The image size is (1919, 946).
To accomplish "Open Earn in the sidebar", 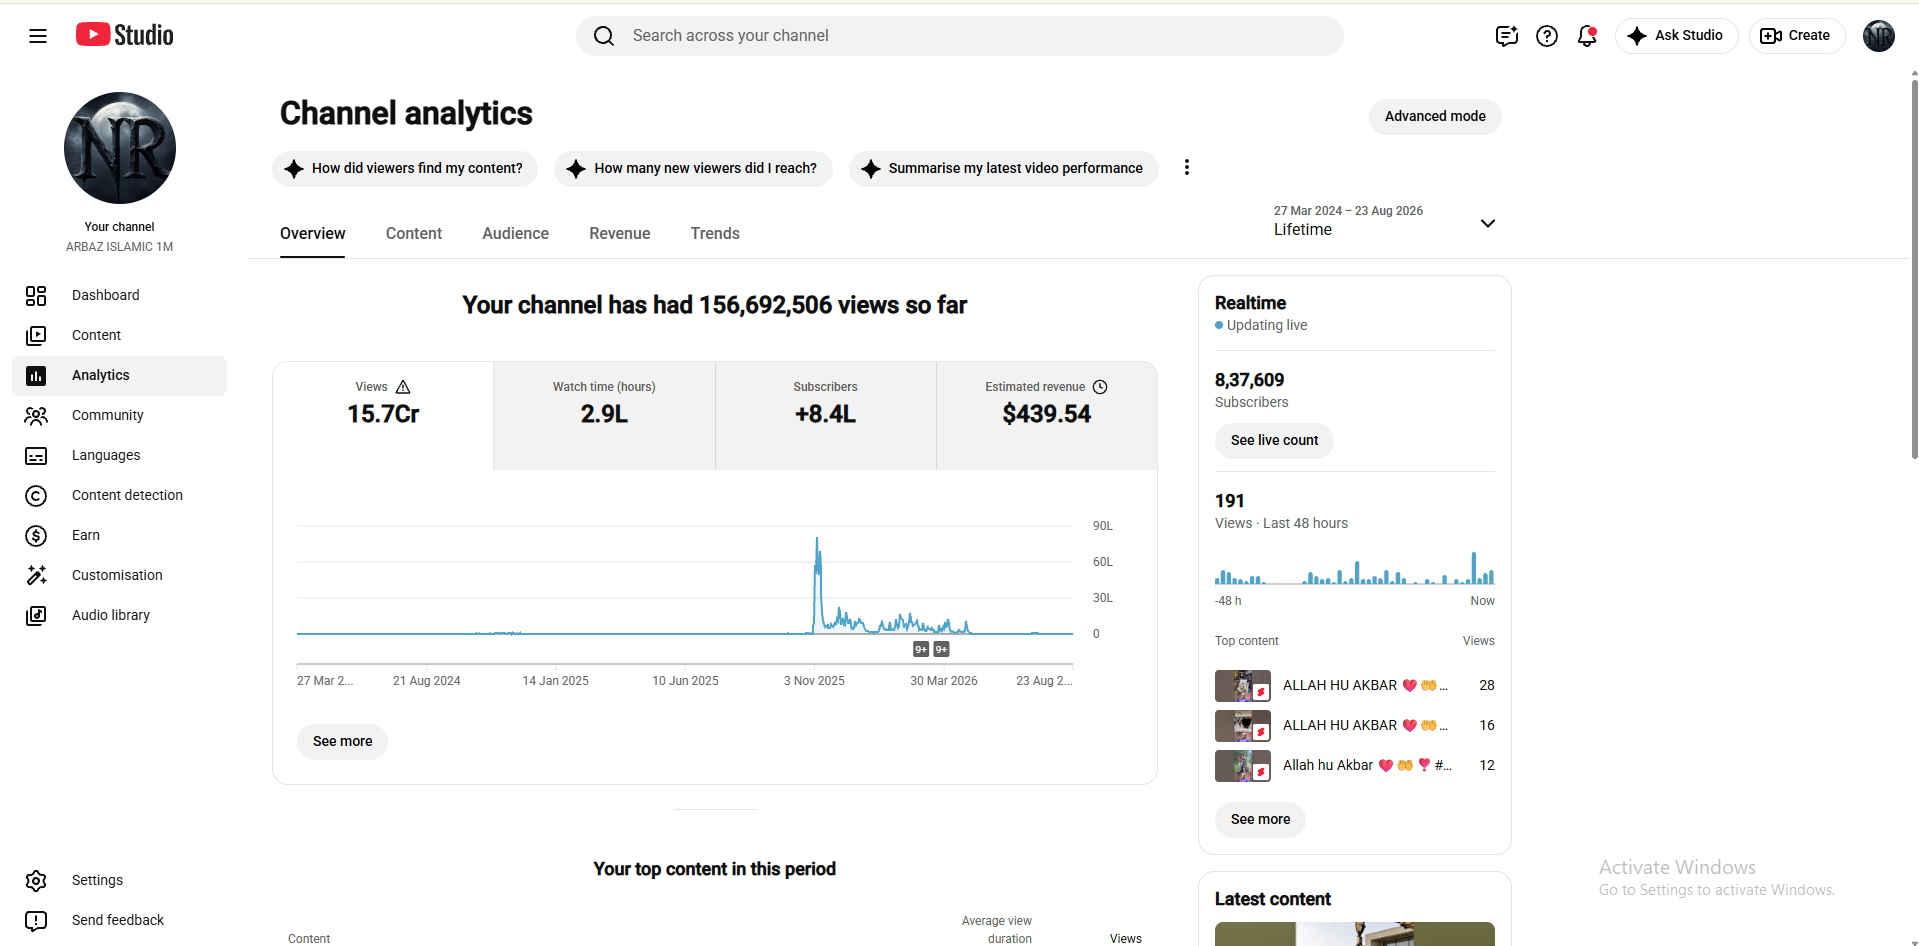I will [120, 535].
